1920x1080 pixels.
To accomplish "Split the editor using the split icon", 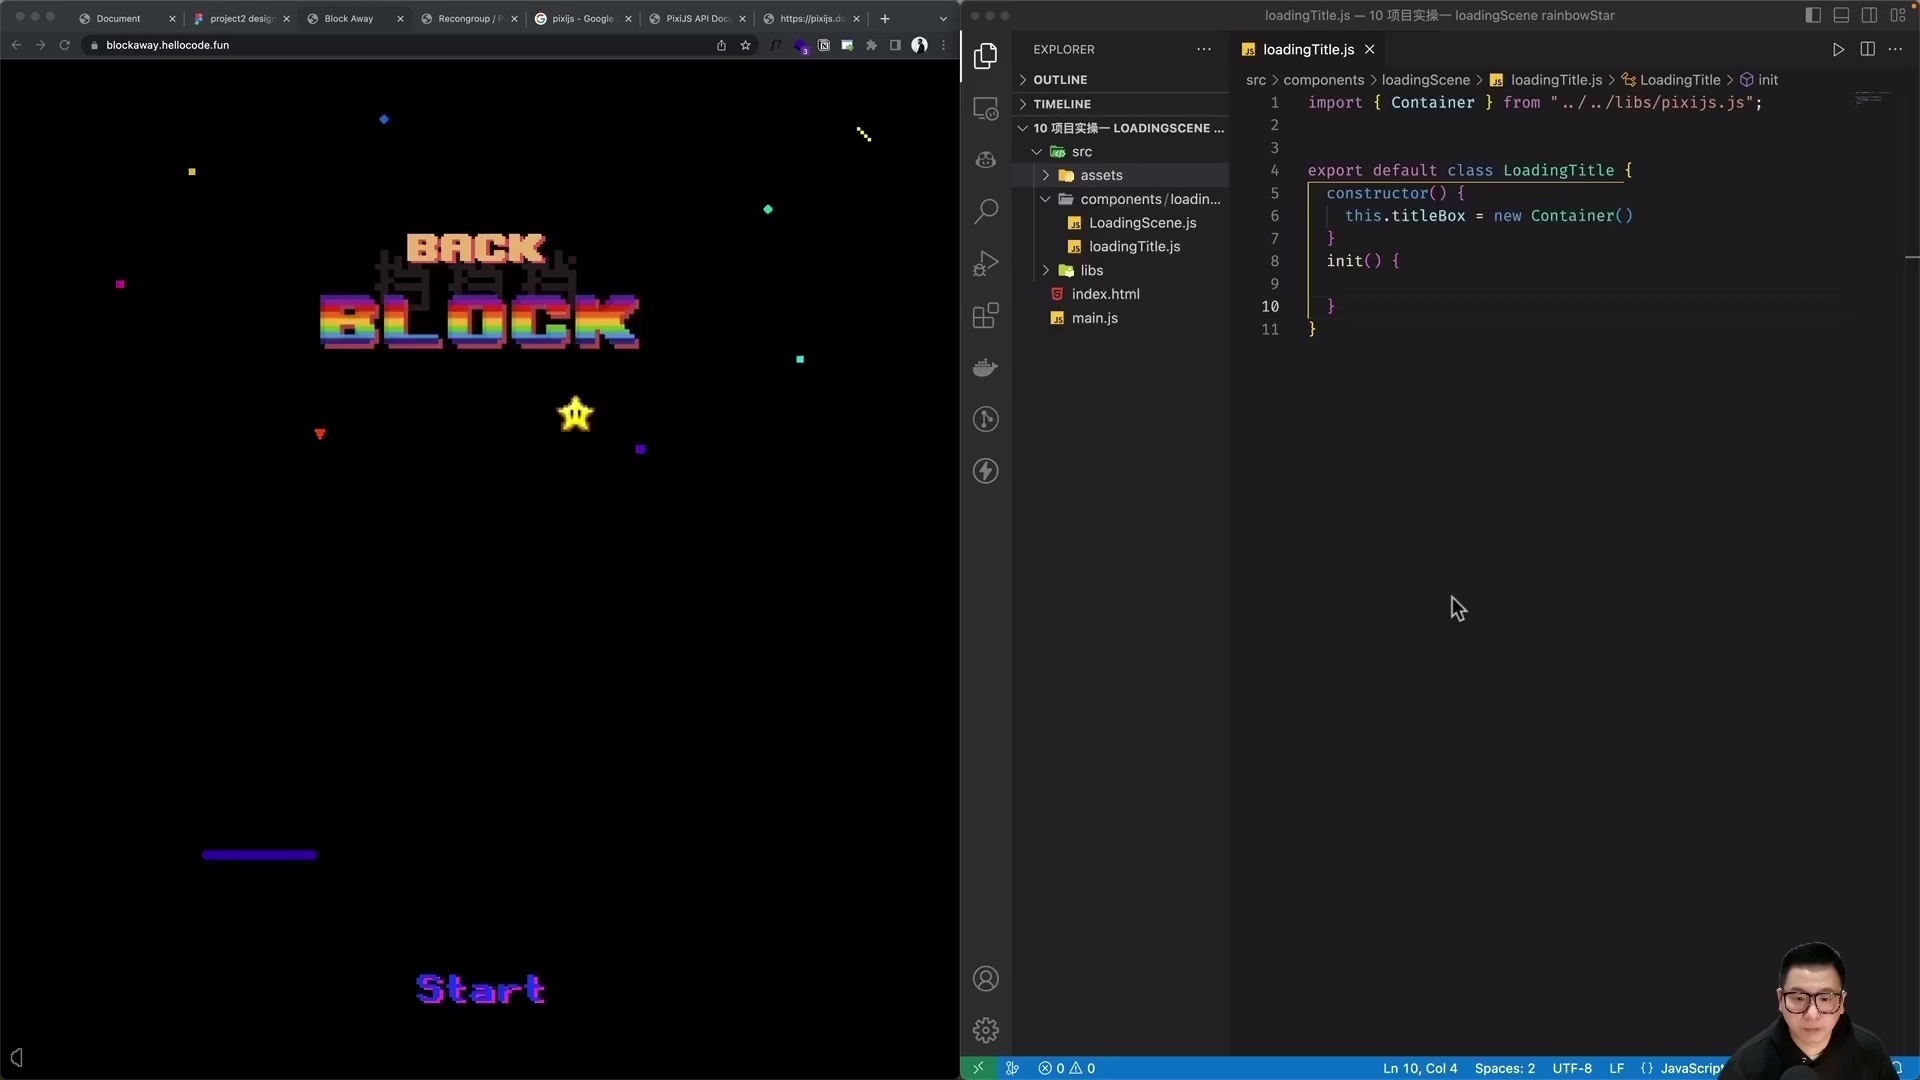I will [1868, 48].
